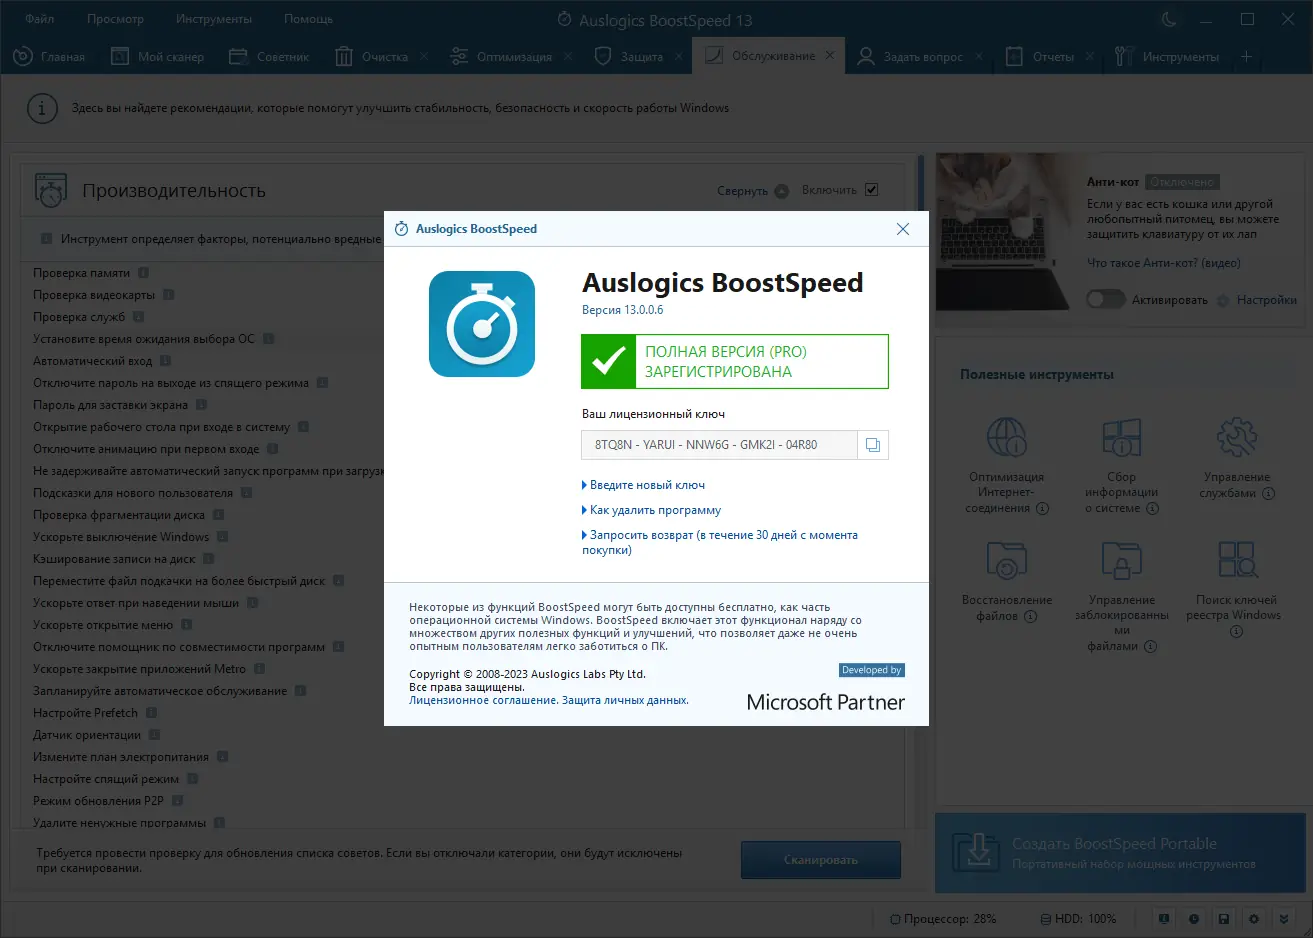Click the Сканировать button
1313x938 pixels.
click(x=821, y=860)
